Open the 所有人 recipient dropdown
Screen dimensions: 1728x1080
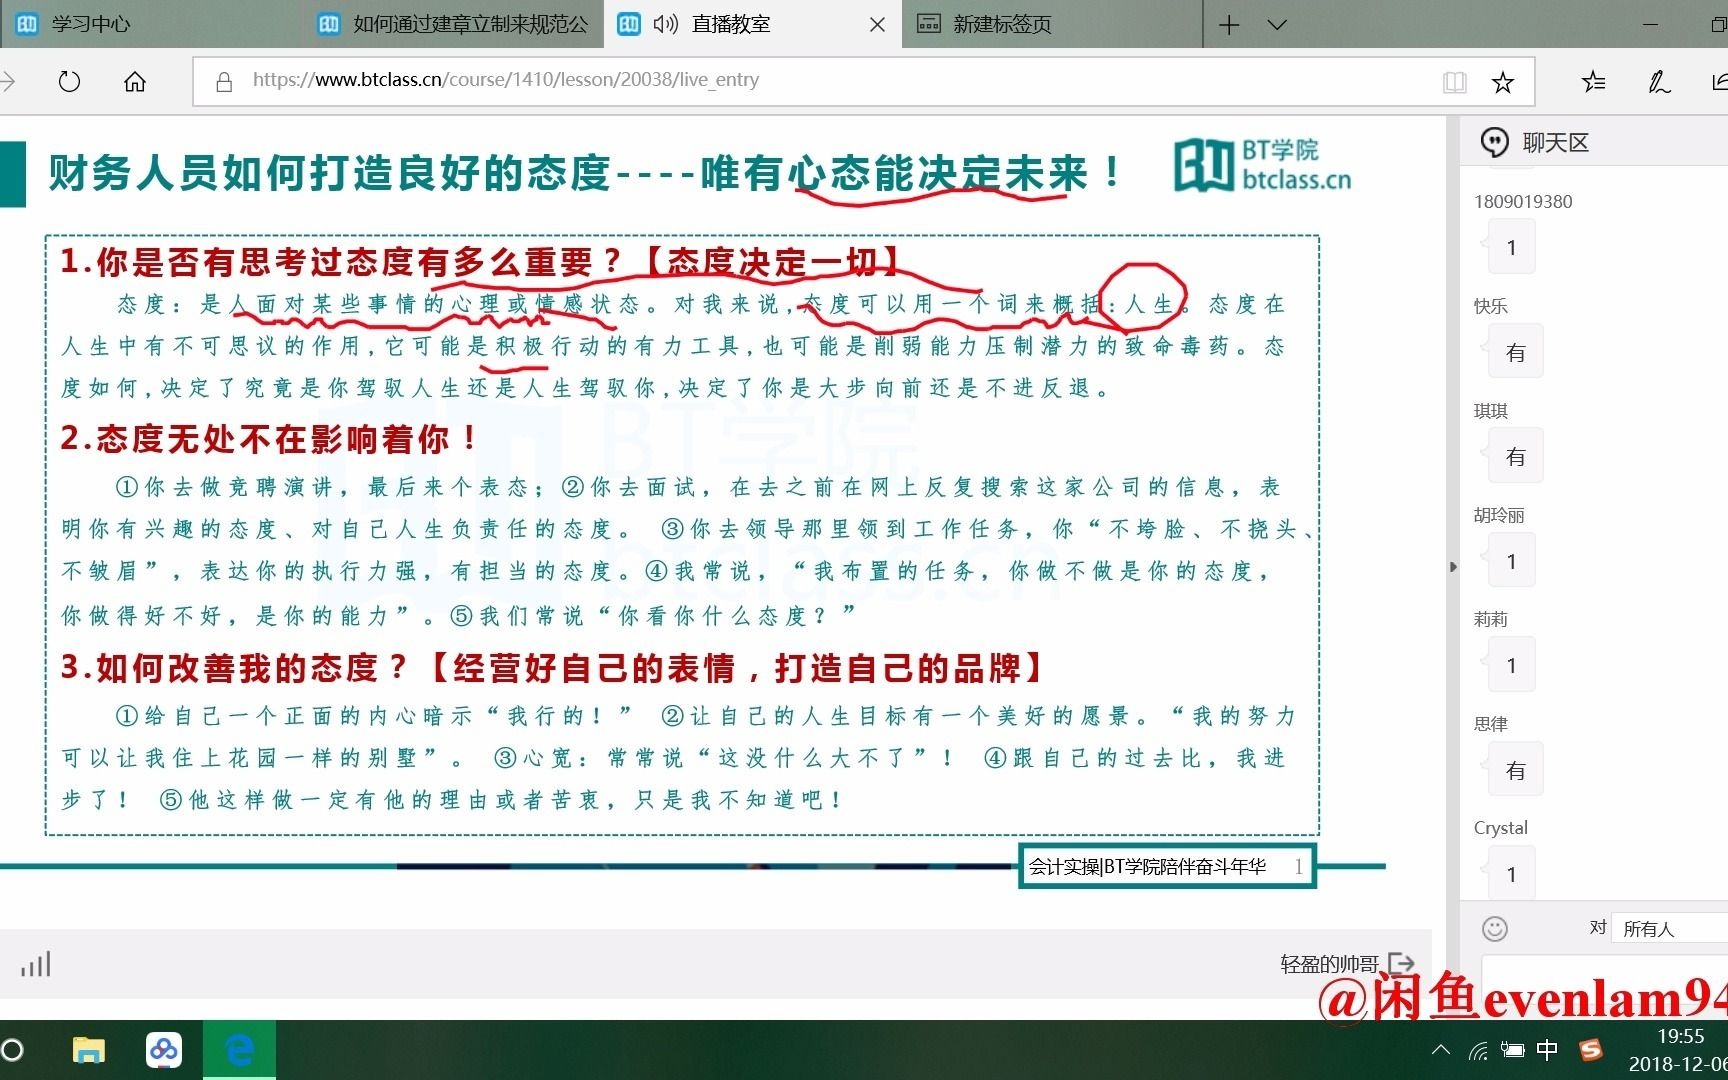1668,929
